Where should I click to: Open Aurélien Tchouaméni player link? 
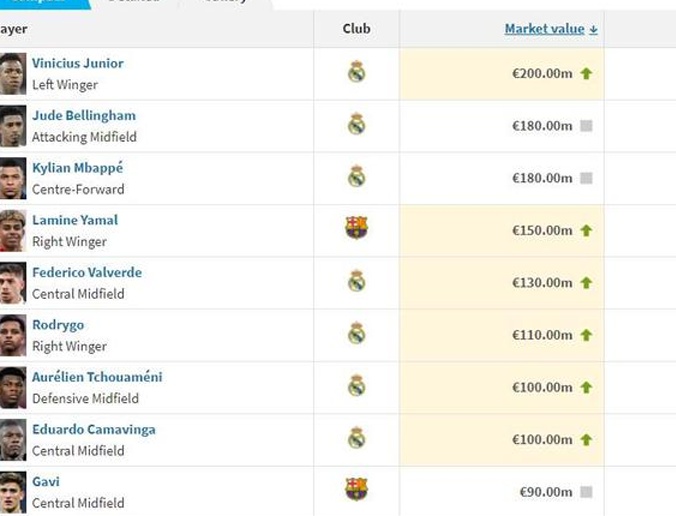(x=97, y=377)
